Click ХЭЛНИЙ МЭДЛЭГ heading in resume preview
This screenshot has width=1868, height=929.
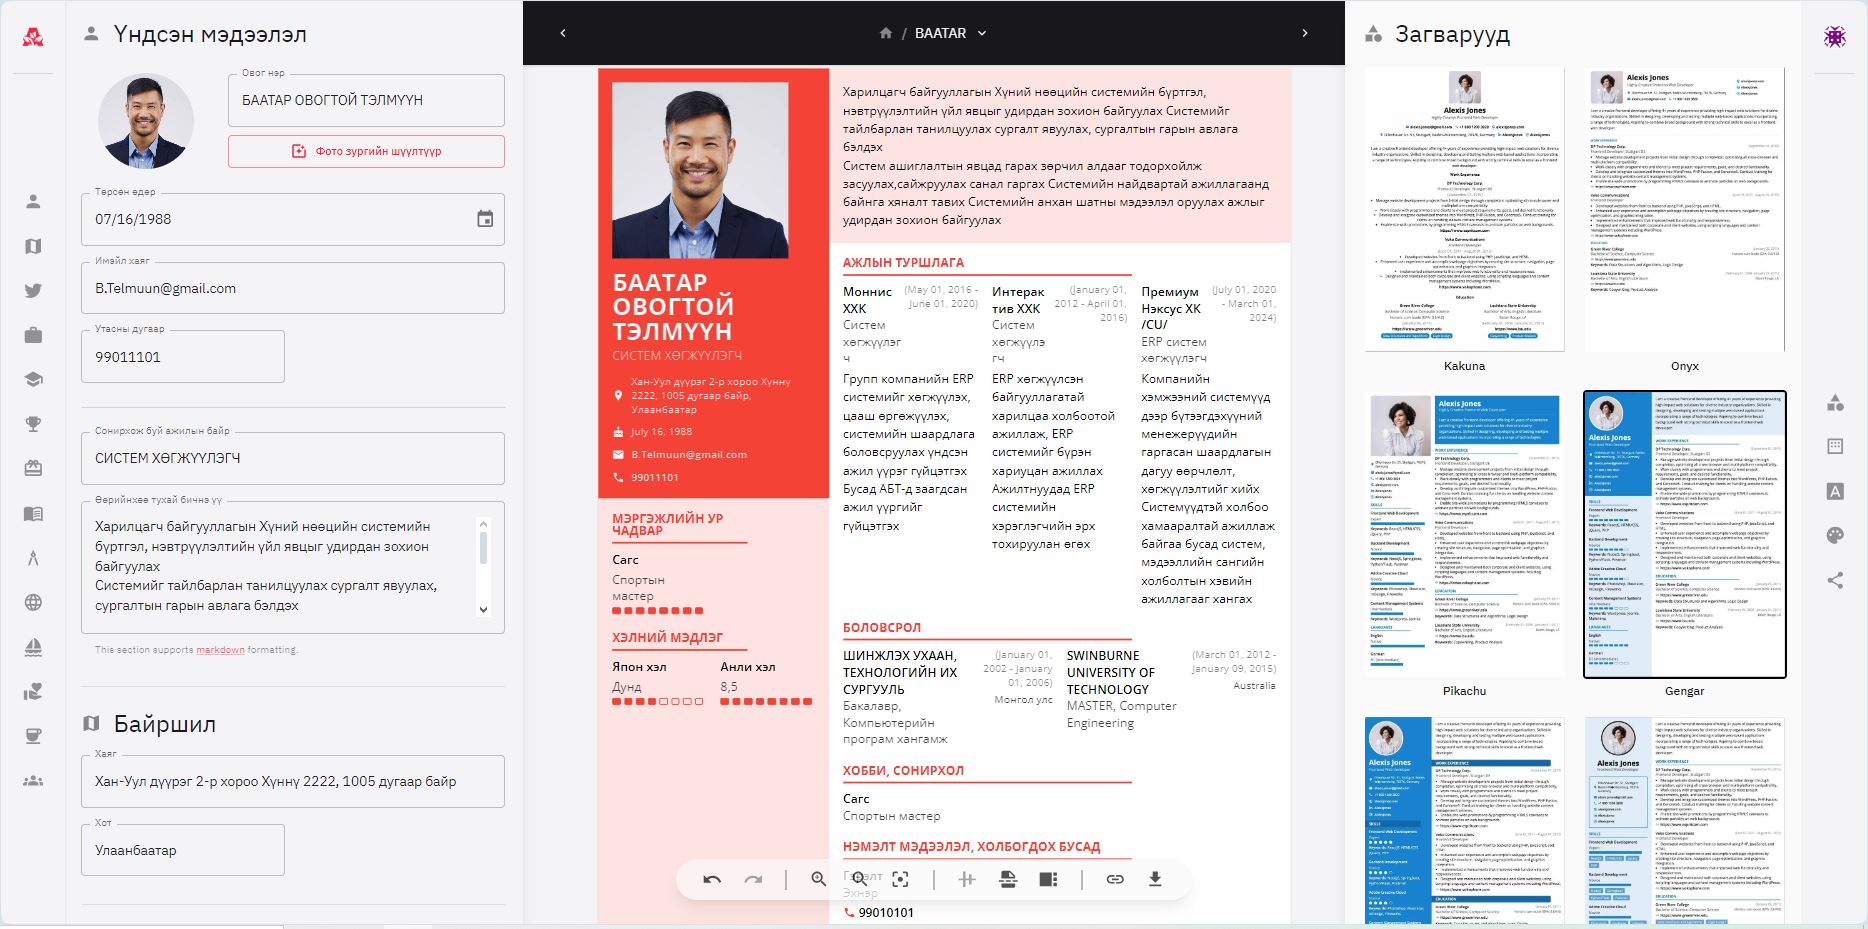(667, 638)
